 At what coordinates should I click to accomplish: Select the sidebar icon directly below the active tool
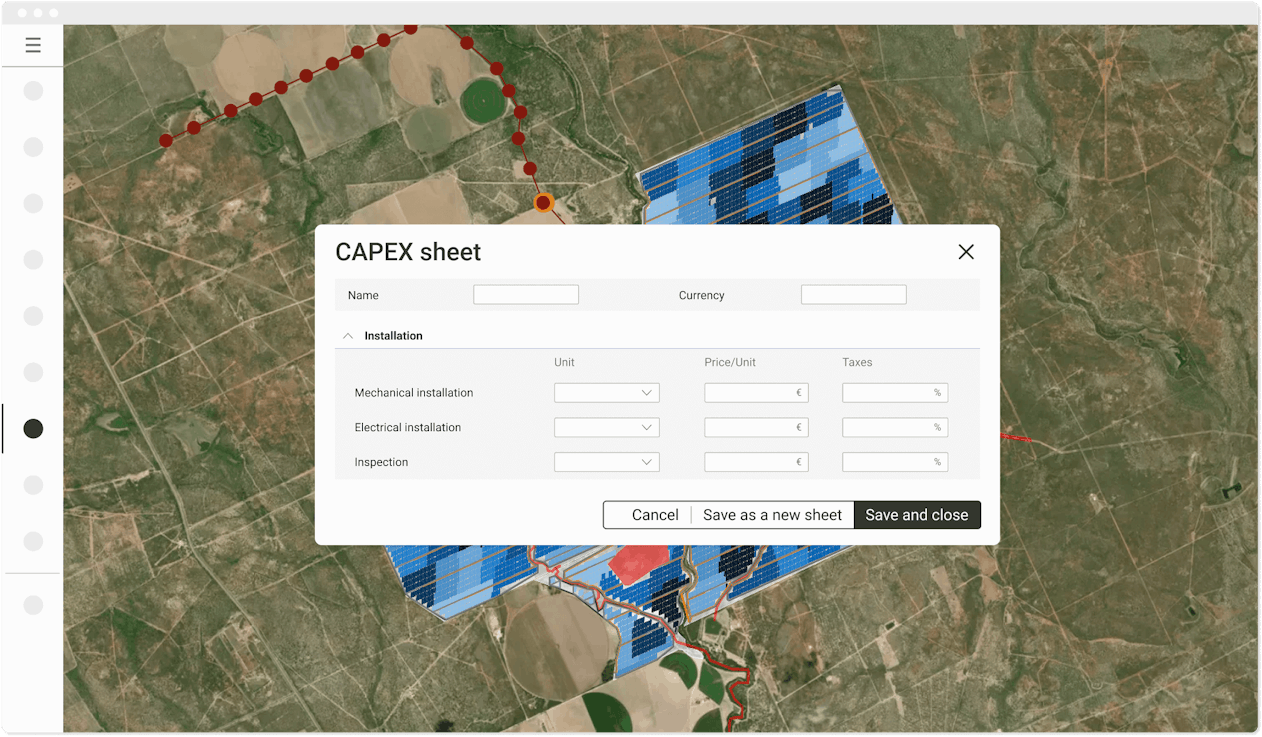click(33, 485)
